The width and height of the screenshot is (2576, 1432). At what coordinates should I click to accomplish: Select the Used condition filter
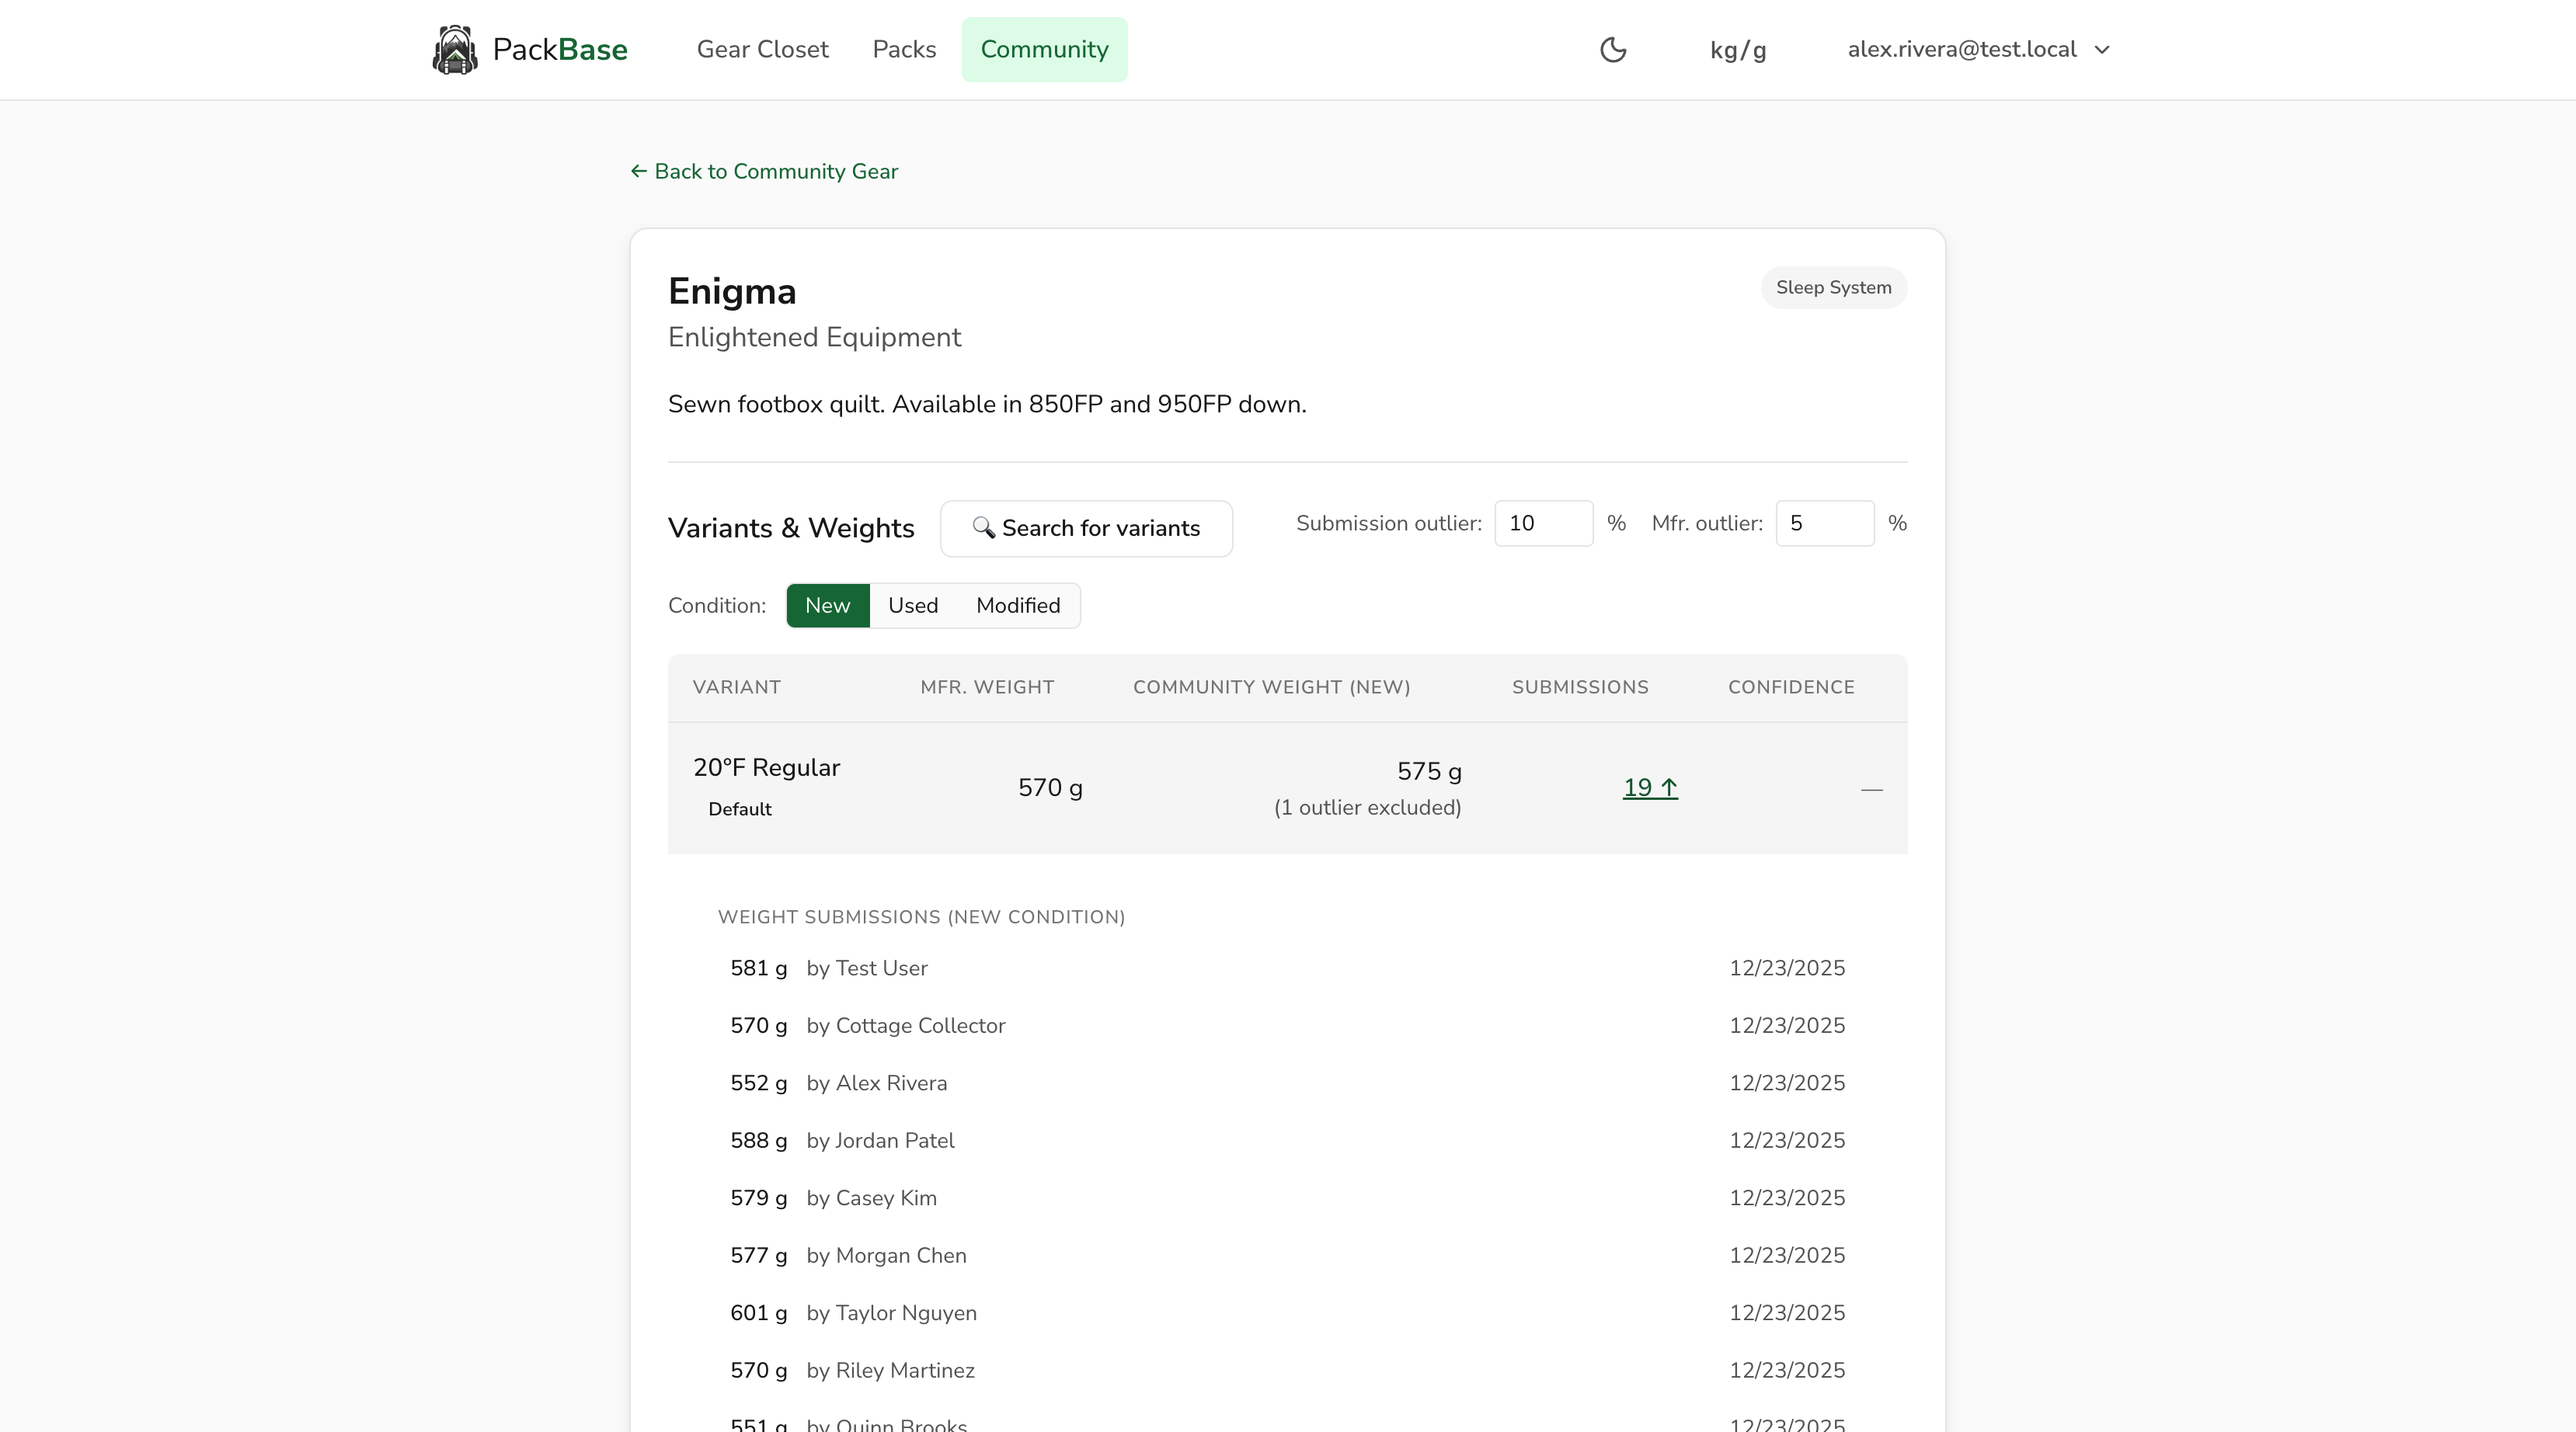[x=912, y=605]
